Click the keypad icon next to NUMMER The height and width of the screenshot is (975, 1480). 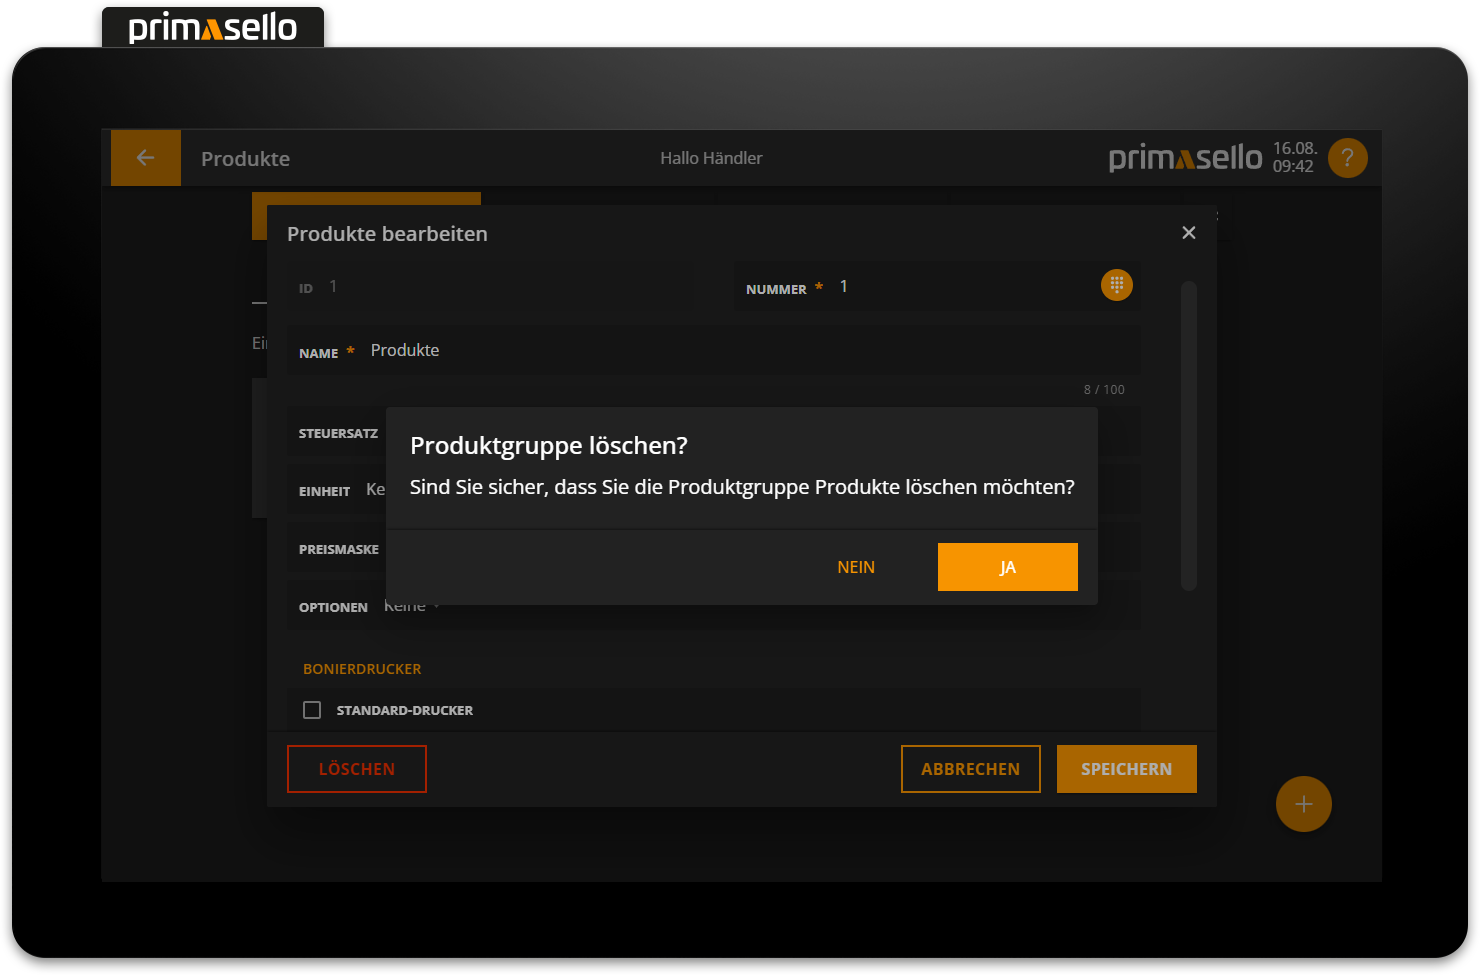click(x=1117, y=284)
